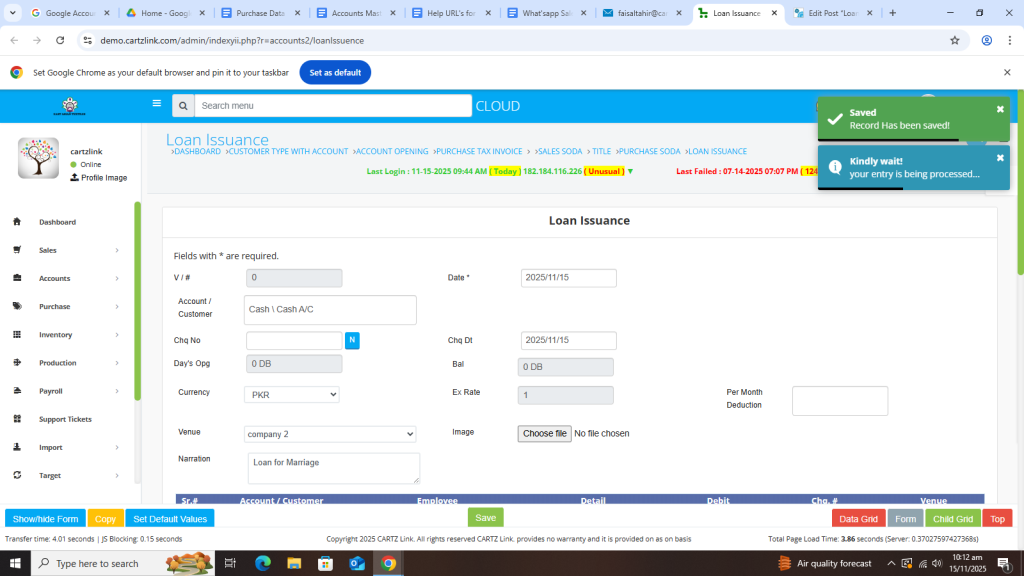This screenshot has height=576, width=1024.
Task: Dismiss the Kindly wait notification
Action: [x=1000, y=158]
